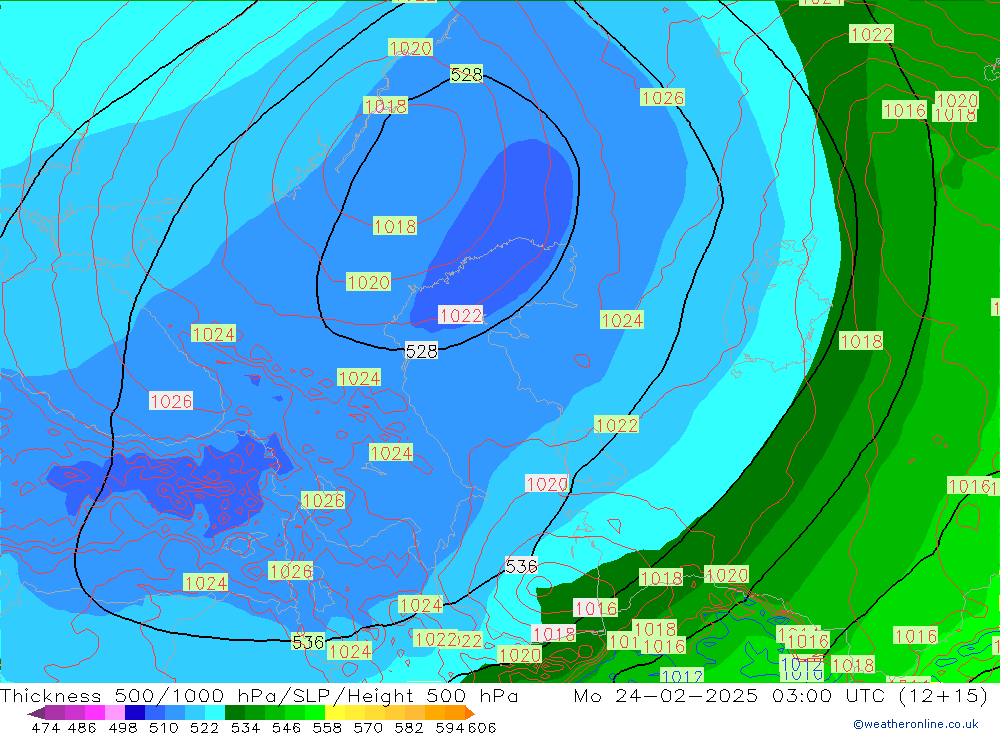Screen dimensions: 1000x733
Task: Click the legend value '546'
Action: (x=286, y=727)
